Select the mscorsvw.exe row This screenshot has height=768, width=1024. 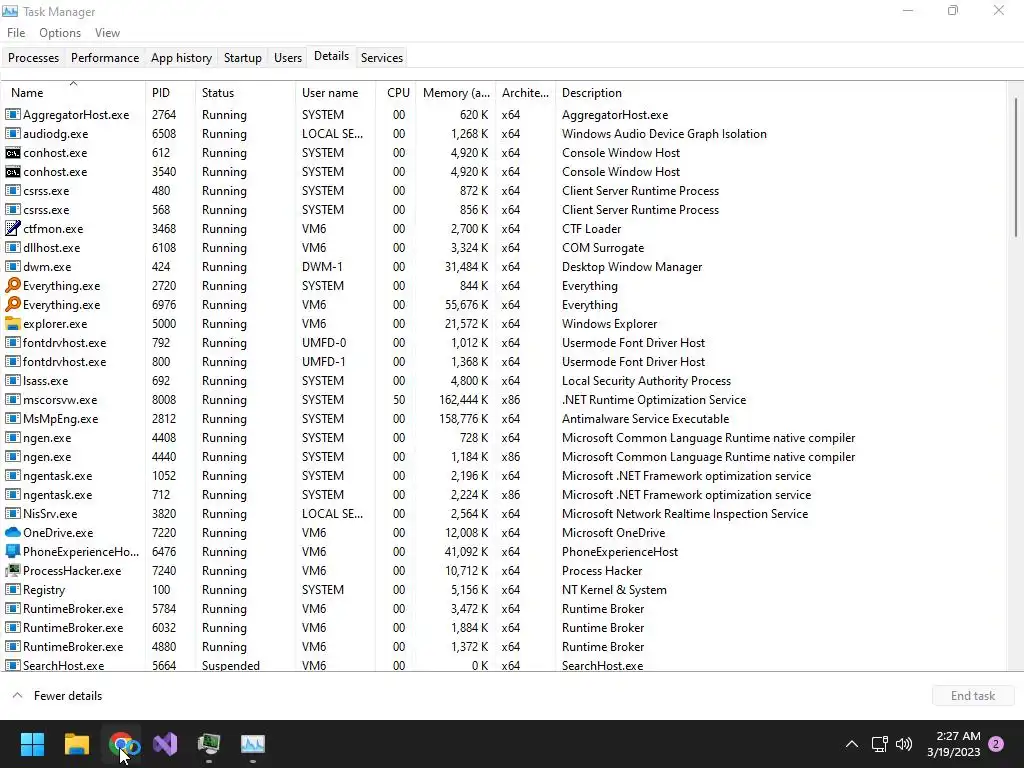(503, 400)
